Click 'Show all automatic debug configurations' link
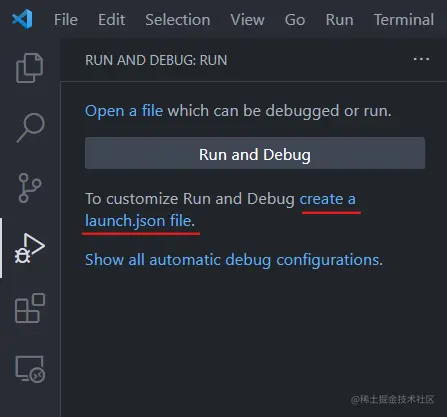The height and width of the screenshot is (417, 447). pos(234,260)
